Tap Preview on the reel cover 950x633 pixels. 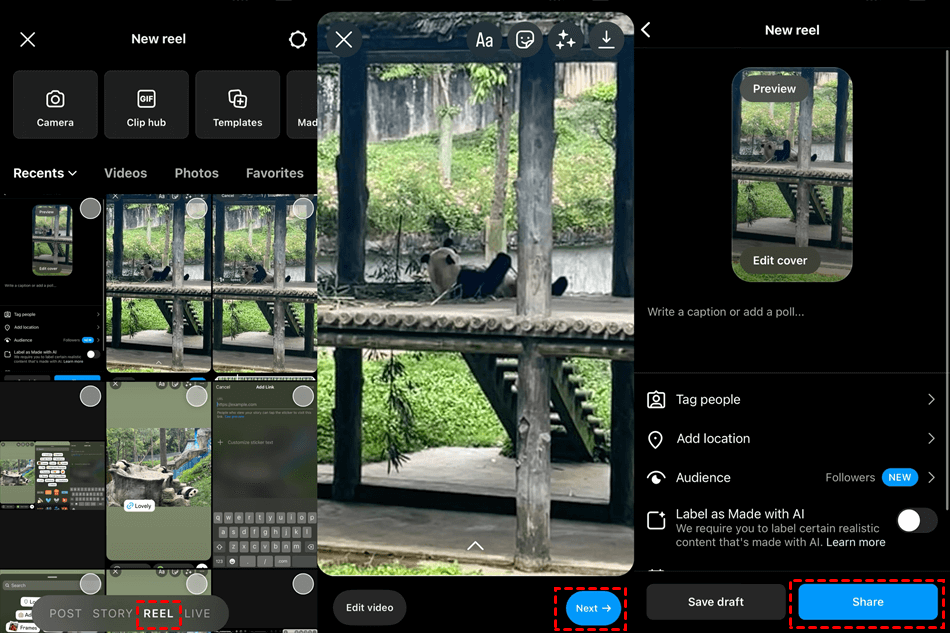[774, 88]
